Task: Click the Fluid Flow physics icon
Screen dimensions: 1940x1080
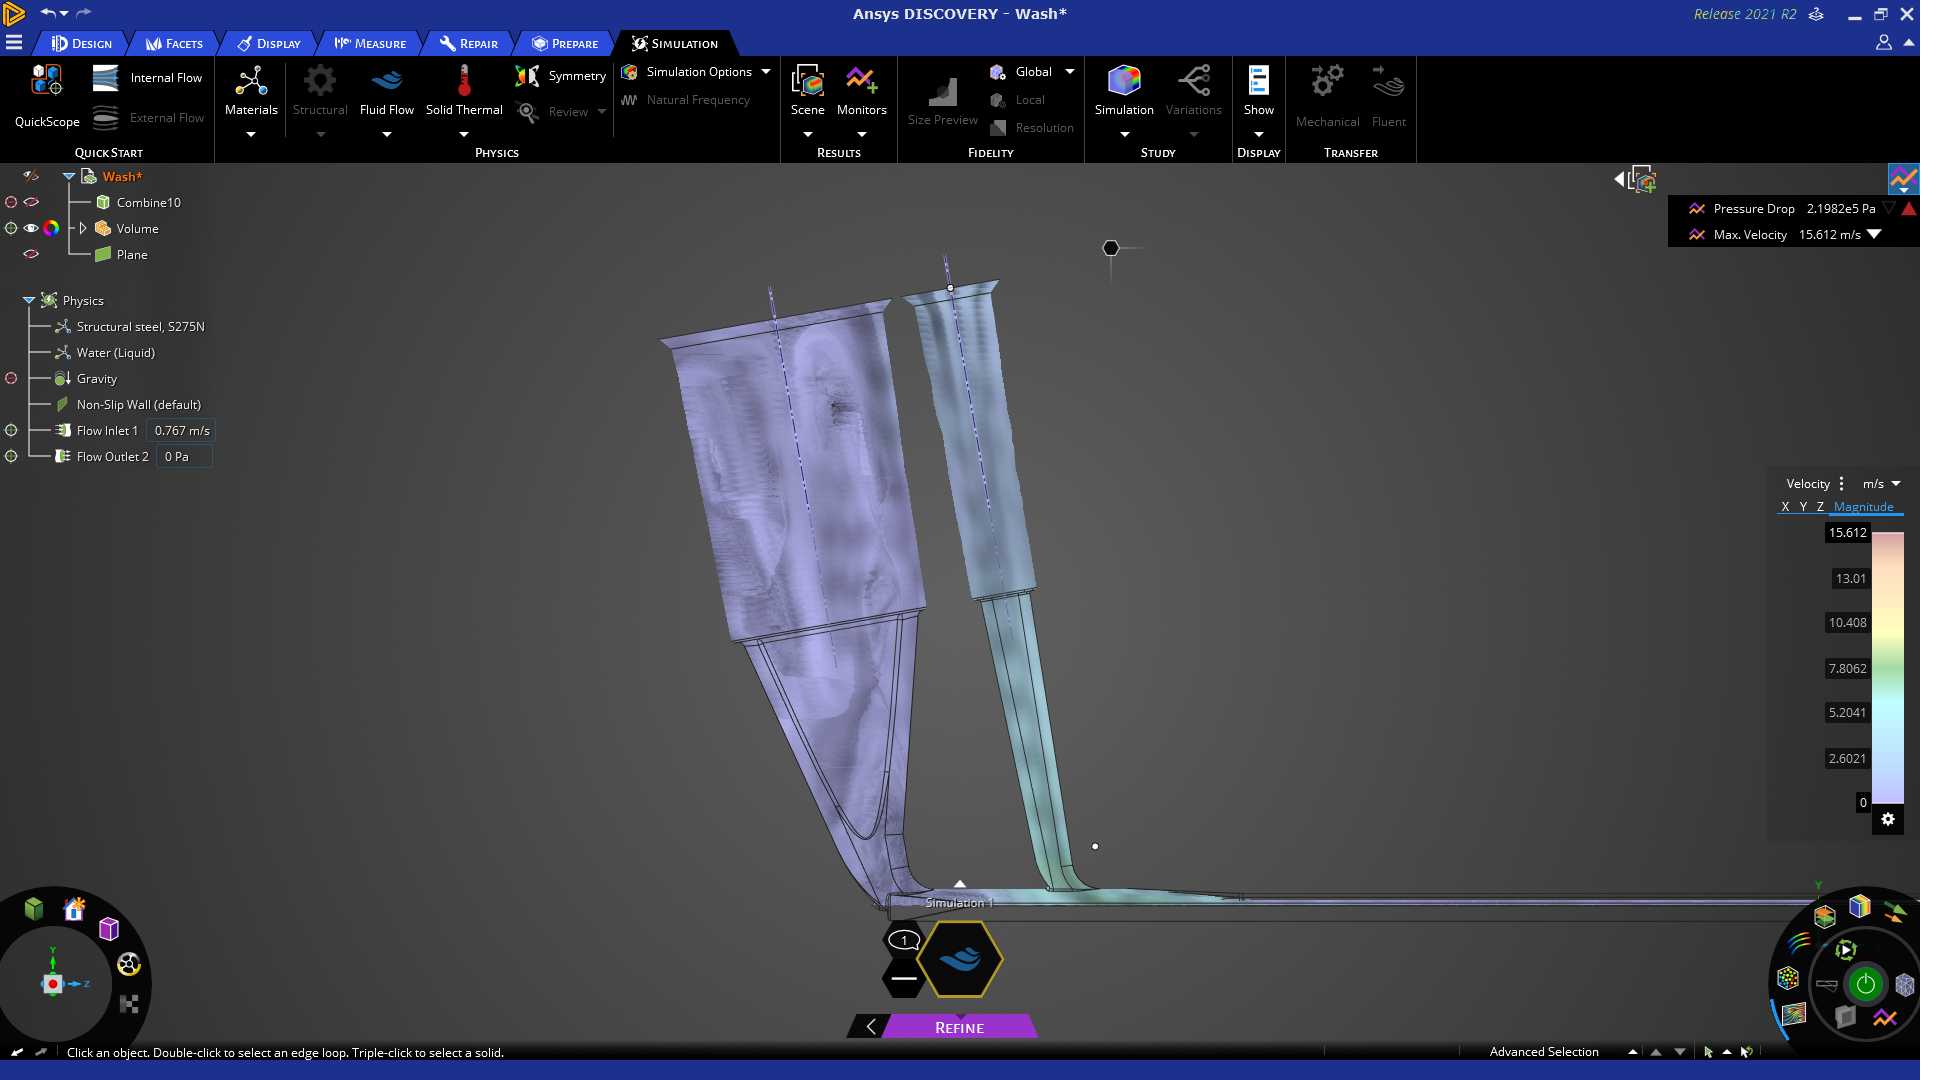Action: click(387, 80)
